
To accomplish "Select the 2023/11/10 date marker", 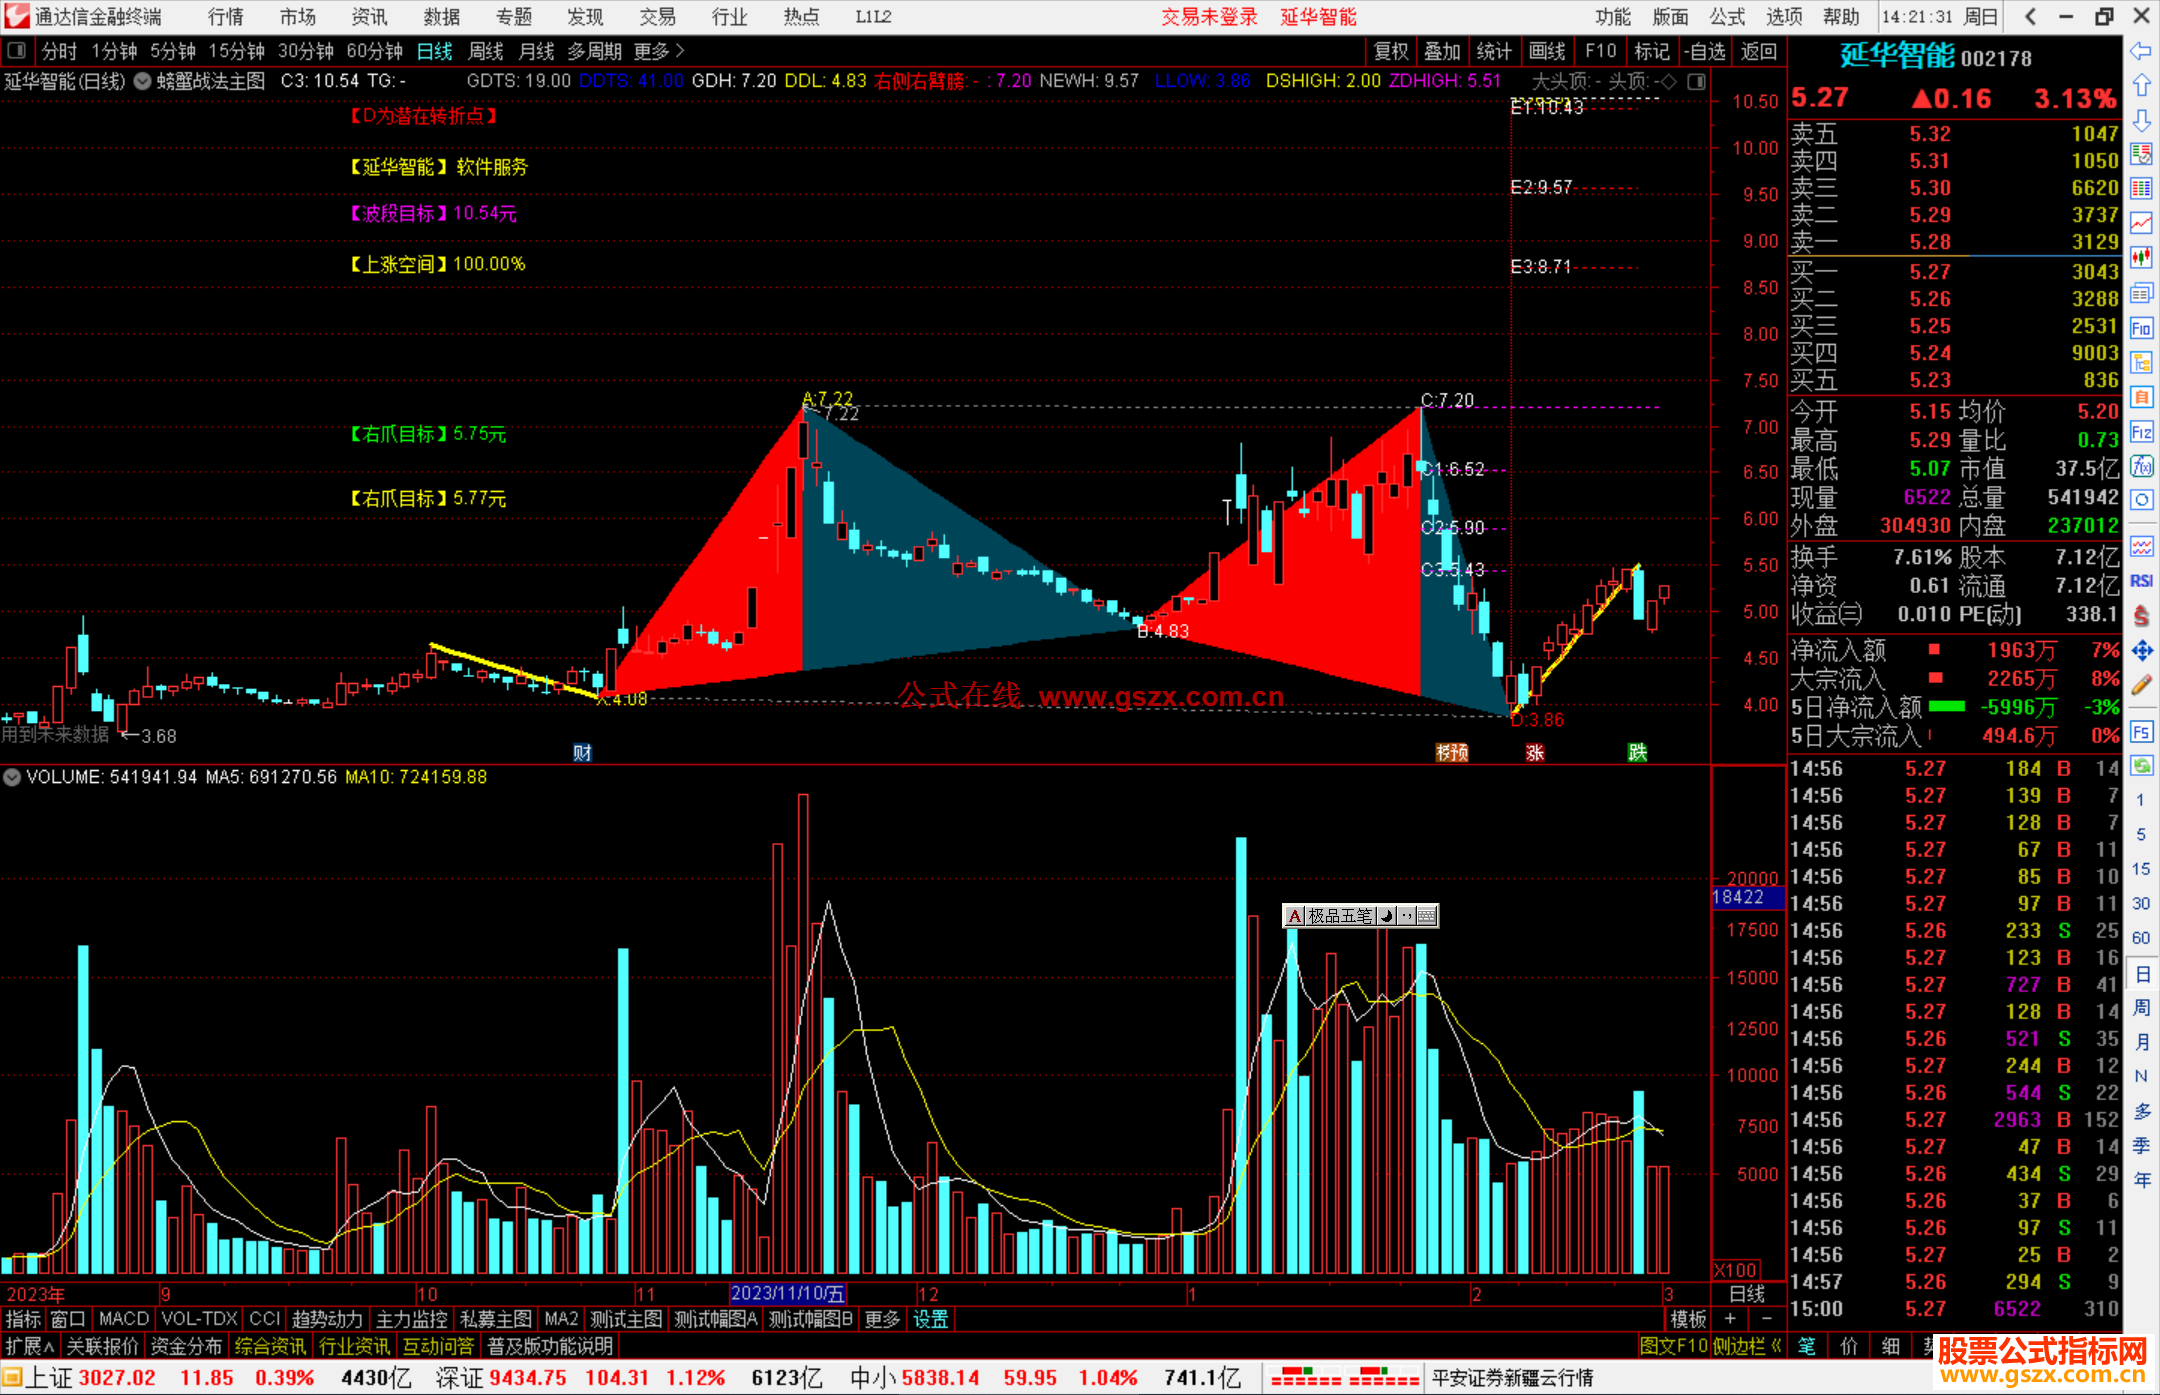I will [x=788, y=1294].
